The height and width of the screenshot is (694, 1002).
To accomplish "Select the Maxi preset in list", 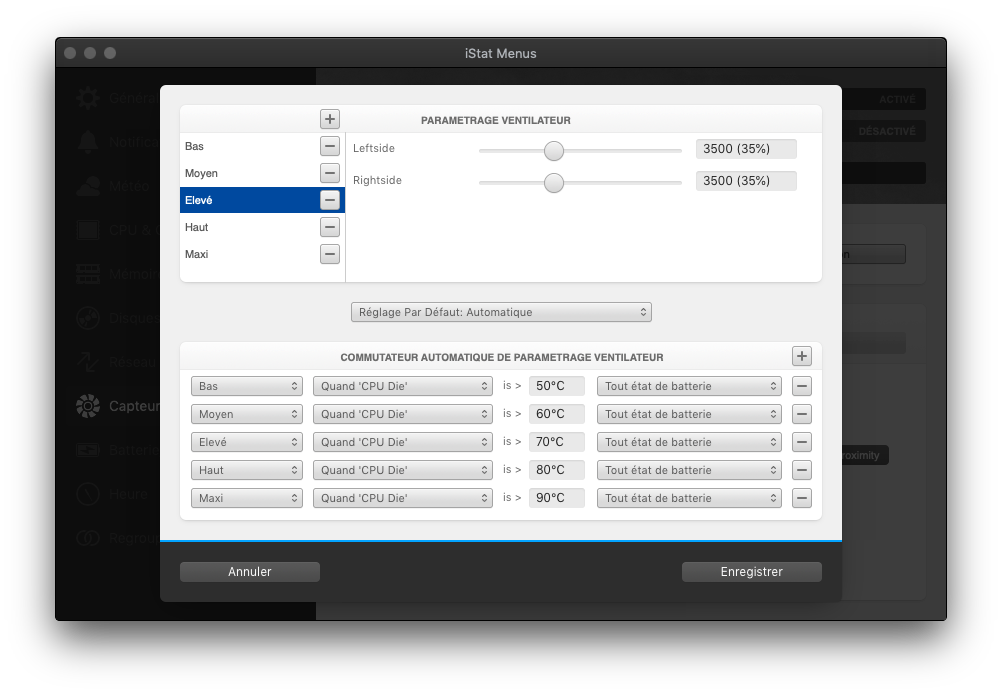I will 249,254.
